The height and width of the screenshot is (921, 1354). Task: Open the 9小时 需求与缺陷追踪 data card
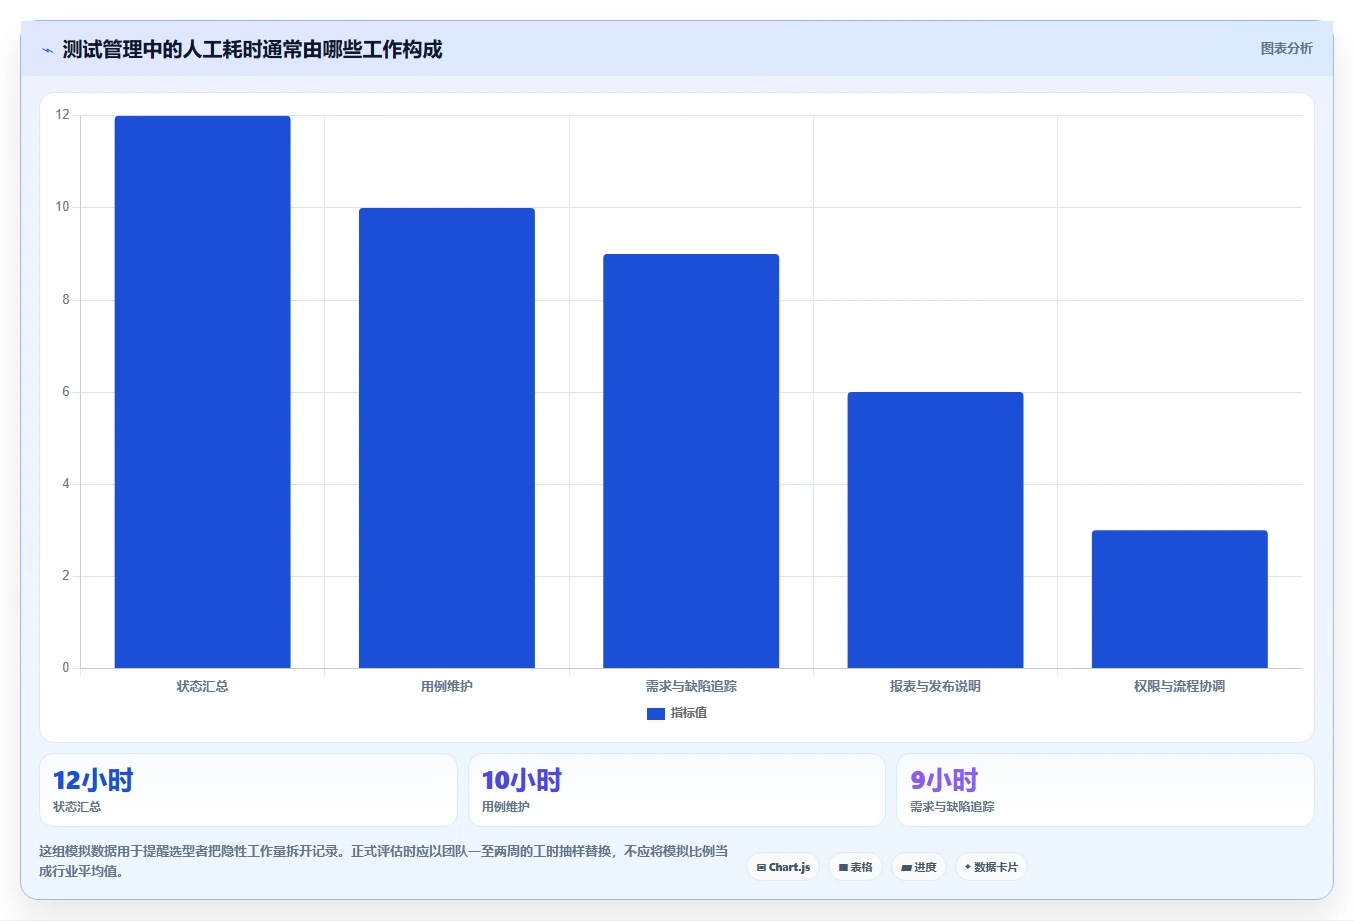1105,790
